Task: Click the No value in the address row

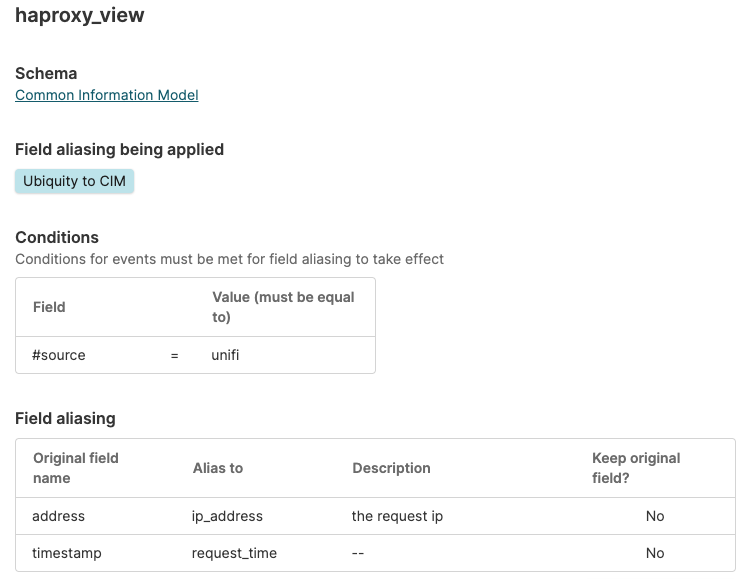Action: (655, 516)
